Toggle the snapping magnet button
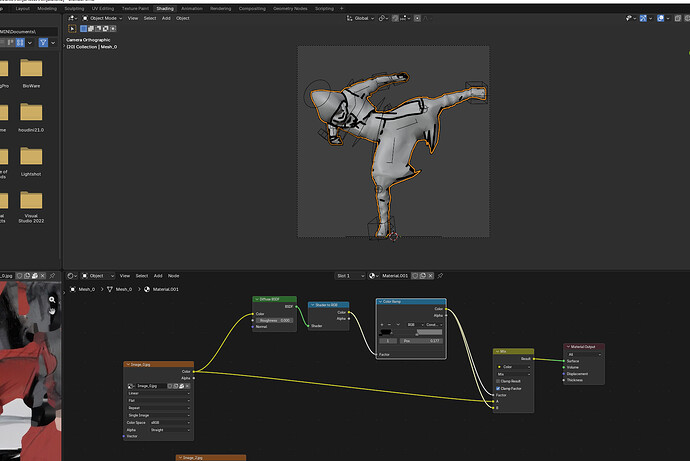Viewport: 690px width, 461px height. point(395,18)
